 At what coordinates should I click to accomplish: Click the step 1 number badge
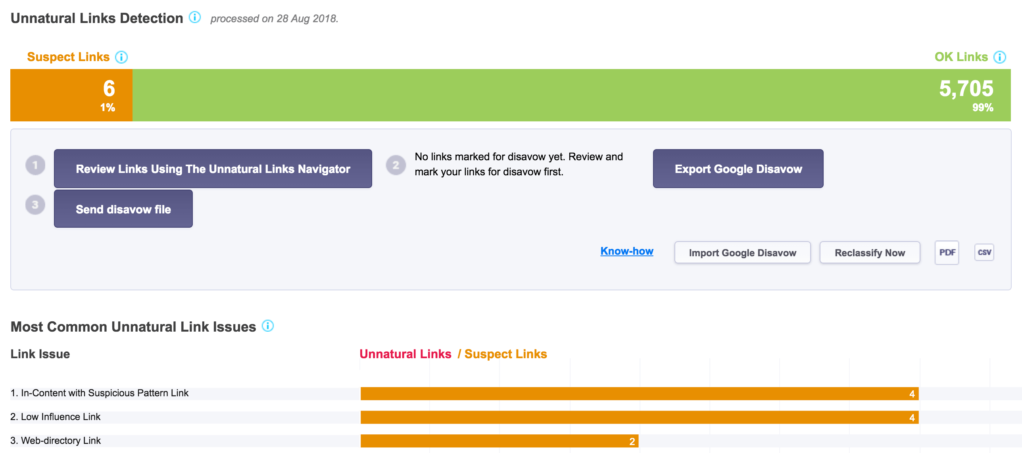pos(36,167)
